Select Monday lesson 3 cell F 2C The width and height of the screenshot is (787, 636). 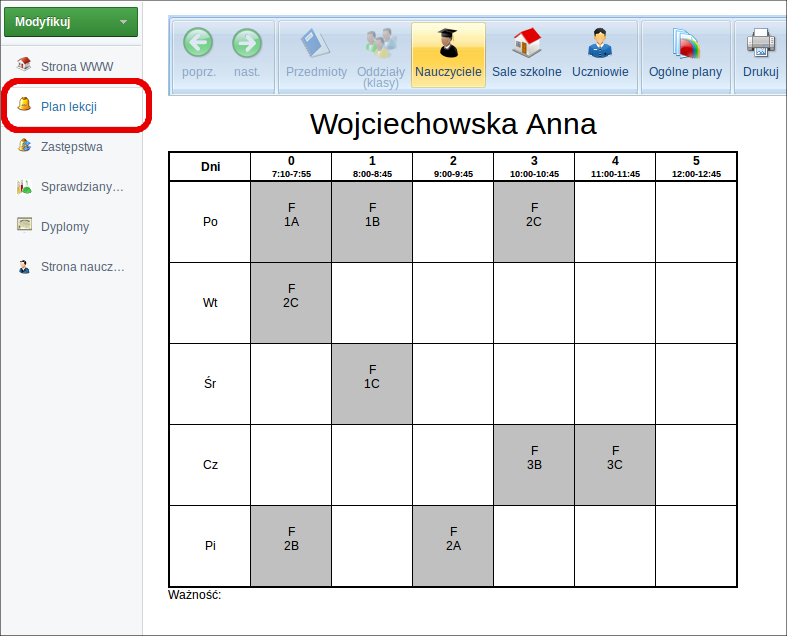pyautogui.click(x=534, y=221)
